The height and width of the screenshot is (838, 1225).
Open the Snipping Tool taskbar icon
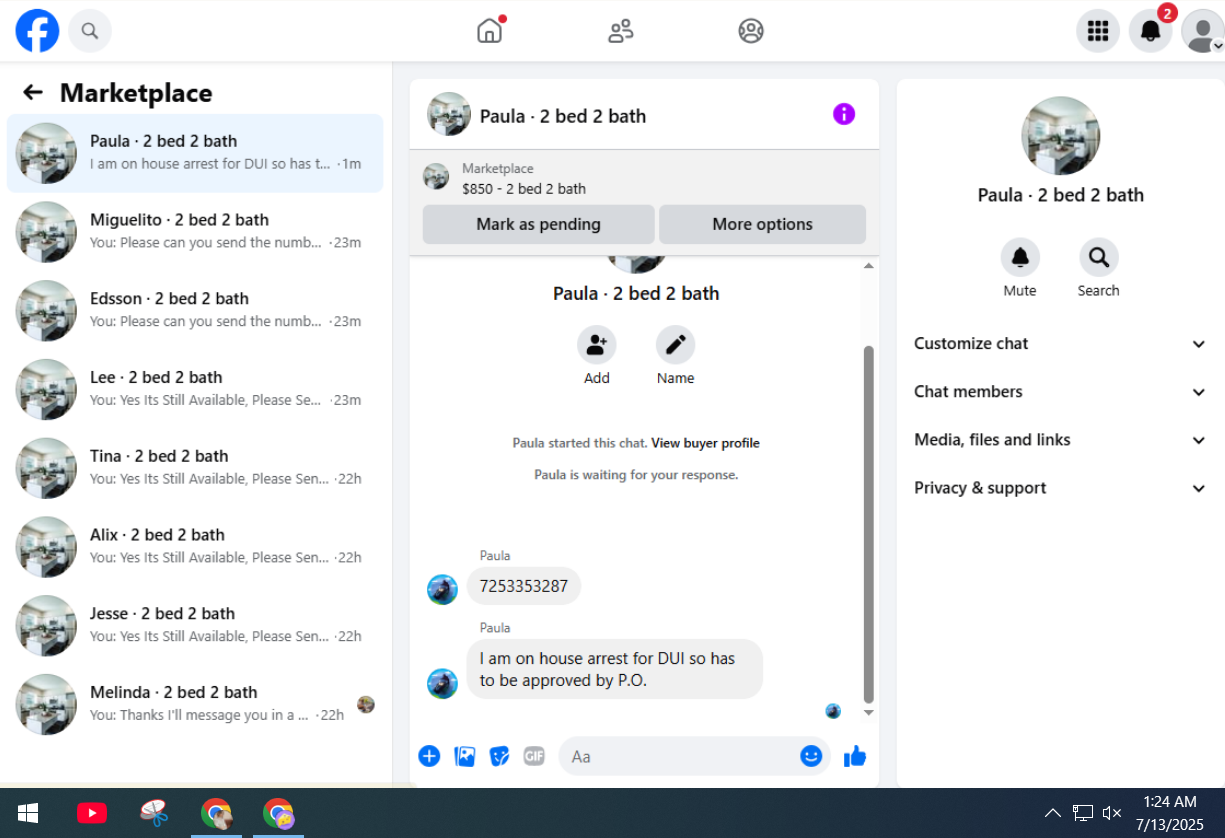154,813
